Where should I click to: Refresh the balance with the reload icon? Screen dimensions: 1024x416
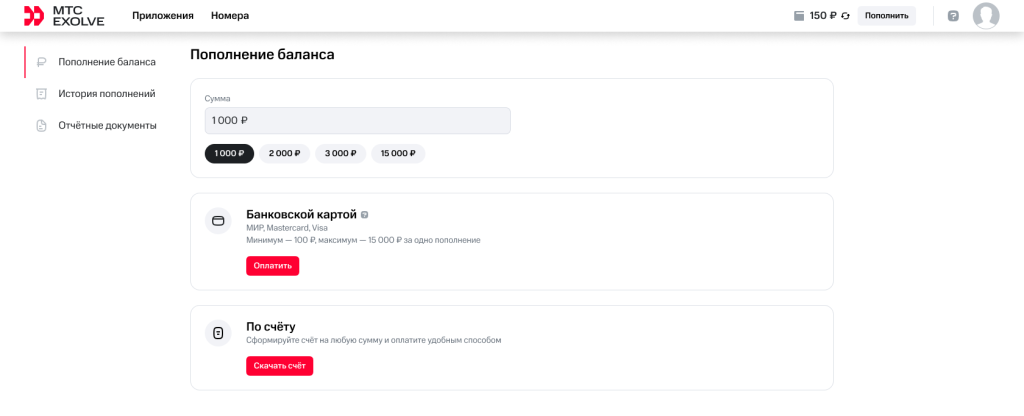[x=845, y=16]
